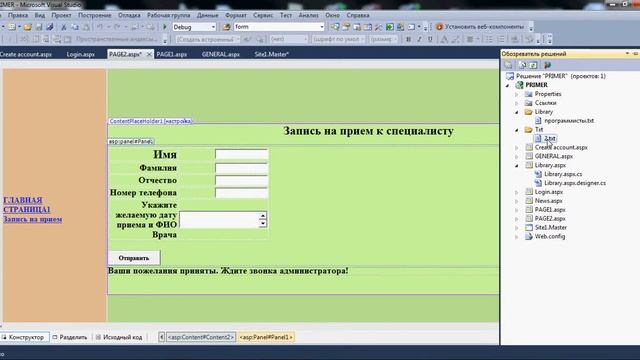Switch to the Login.aspx tab
Viewport: 640px width, 360px height.
[x=81, y=54]
